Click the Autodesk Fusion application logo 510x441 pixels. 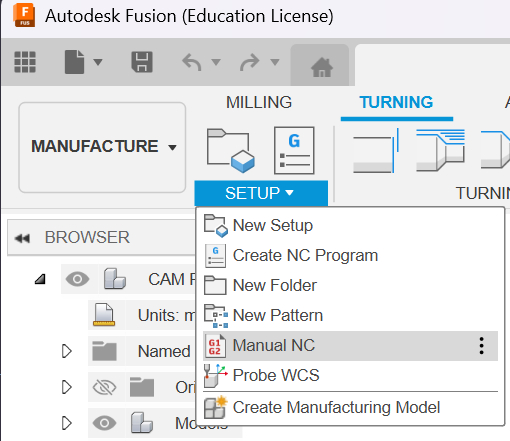tap(24, 15)
